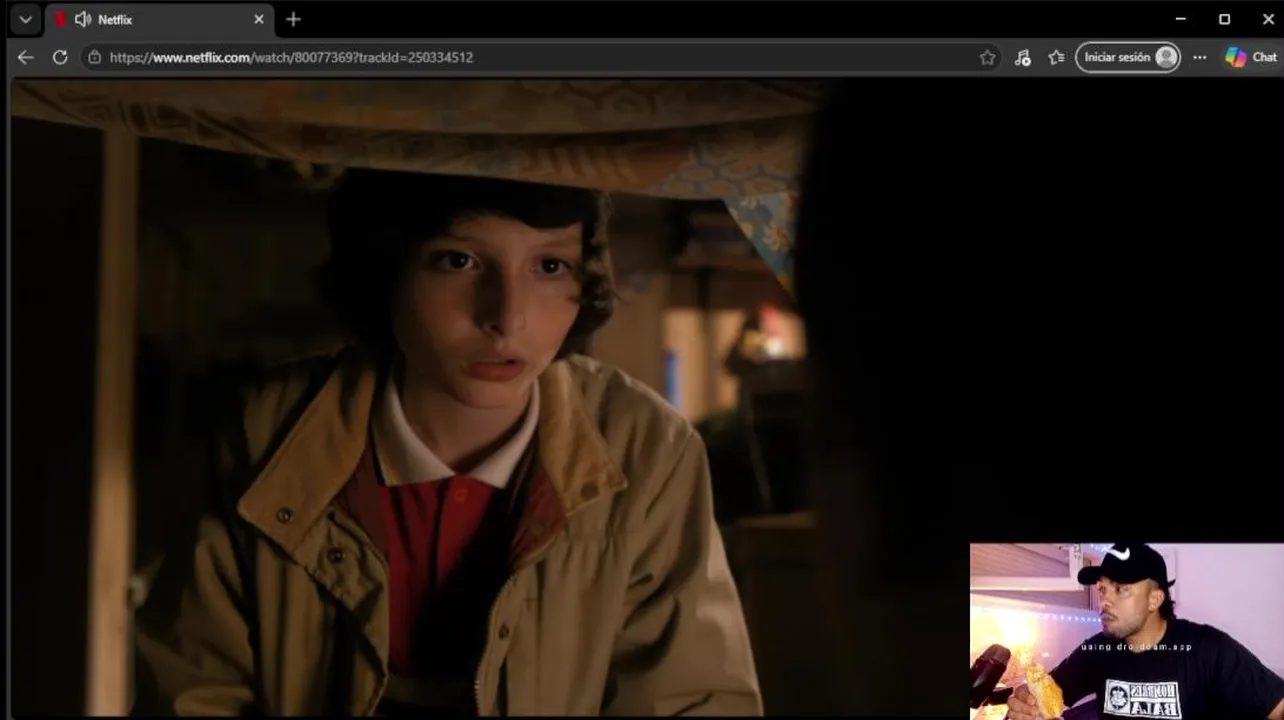Open the Copilot Chat button
The width and height of the screenshot is (1284, 720).
pos(1251,57)
